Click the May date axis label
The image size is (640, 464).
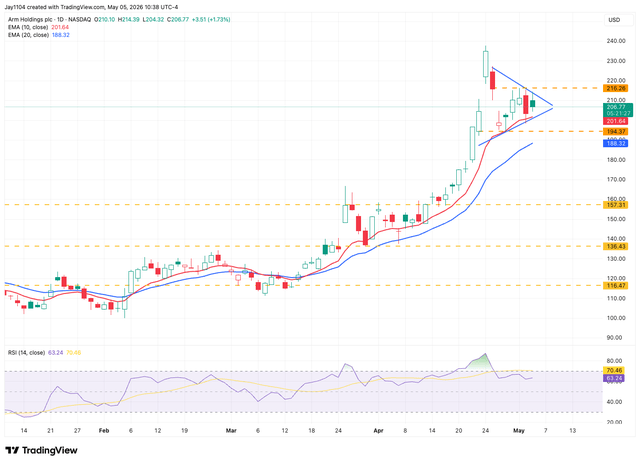pyautogui.click(x=519, y=431)
